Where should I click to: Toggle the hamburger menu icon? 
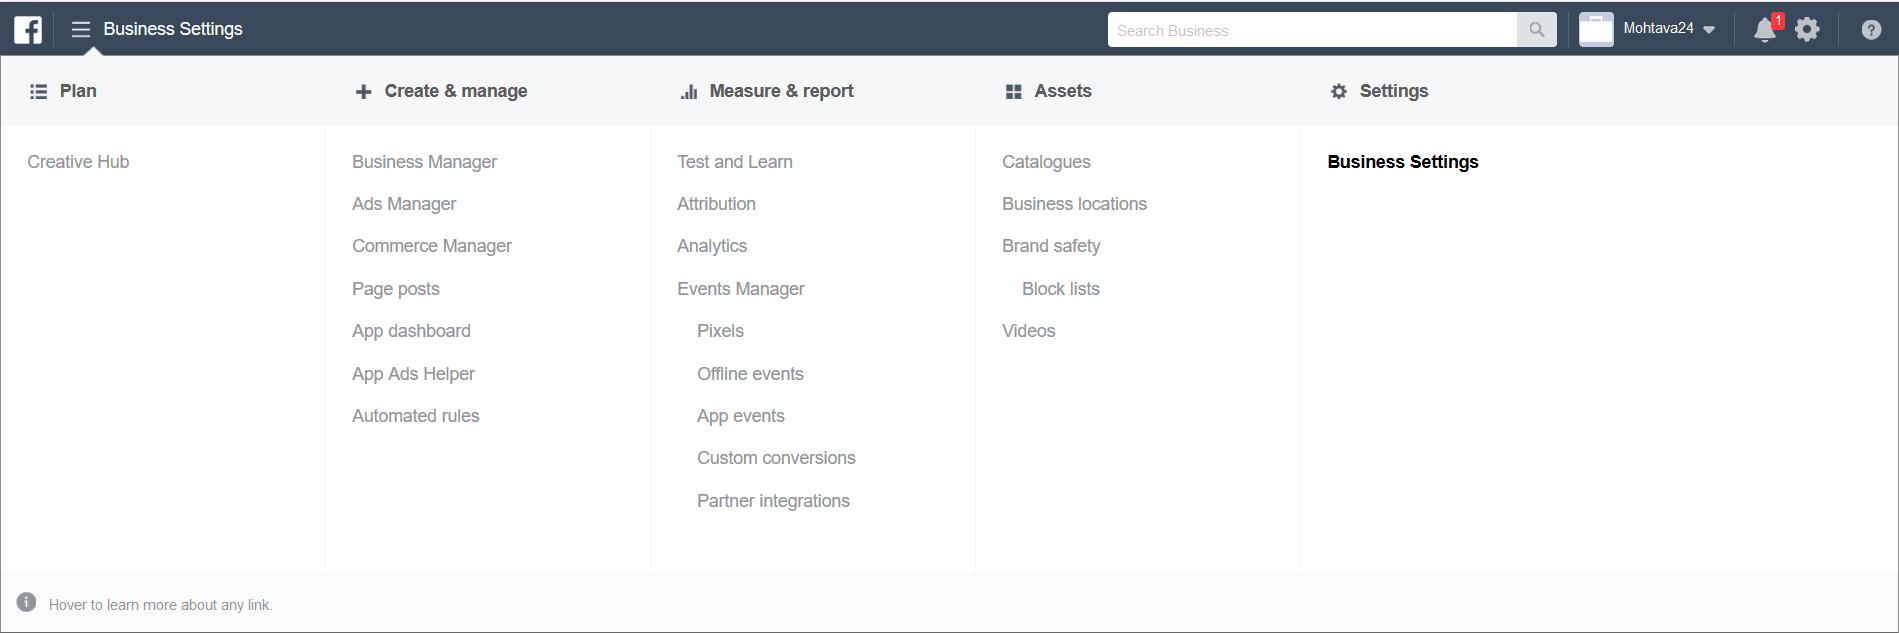pos(81,30)
